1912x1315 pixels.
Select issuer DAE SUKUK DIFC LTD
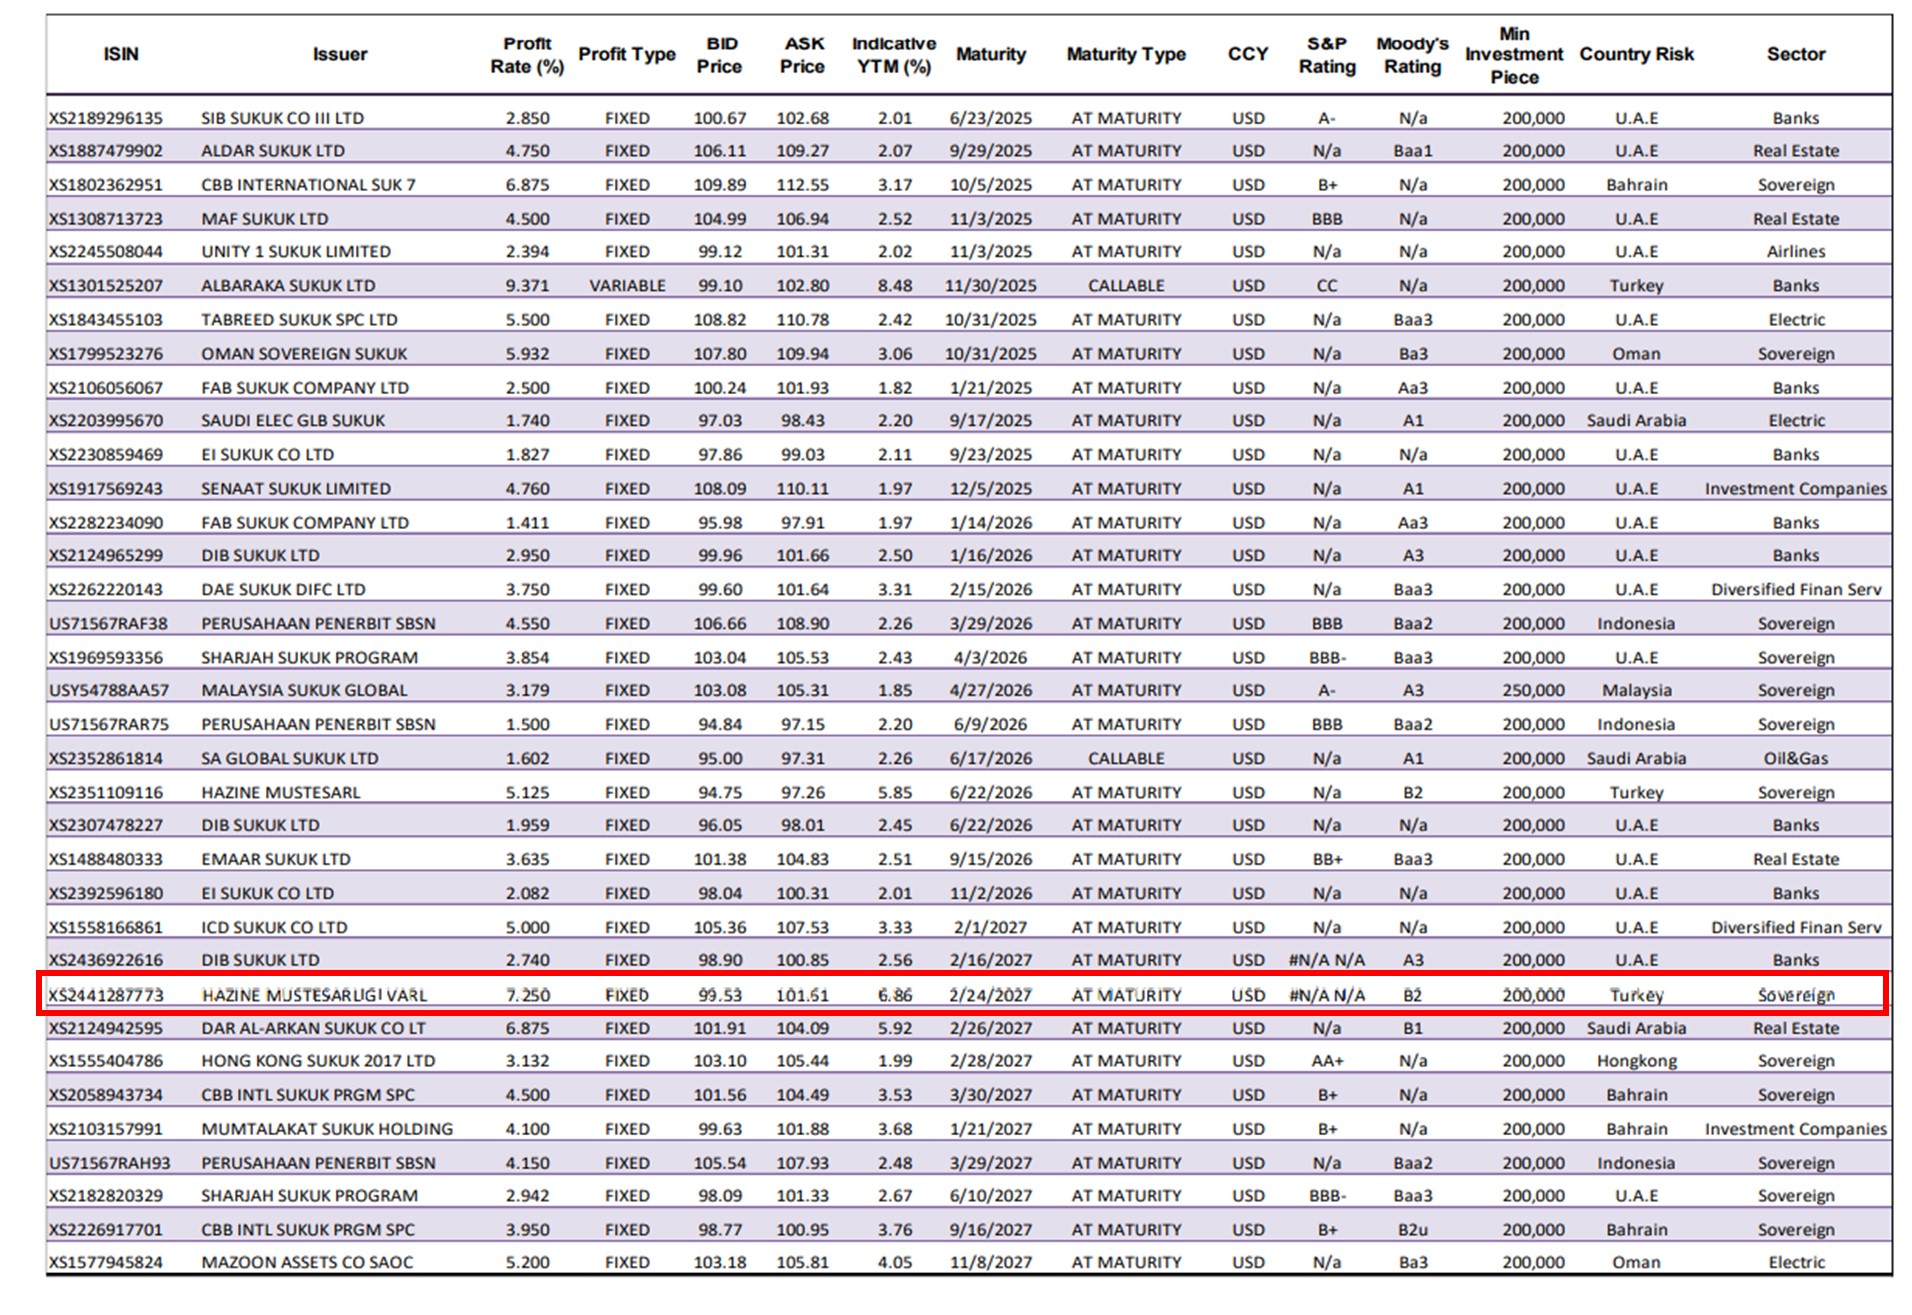pos(283,590)
